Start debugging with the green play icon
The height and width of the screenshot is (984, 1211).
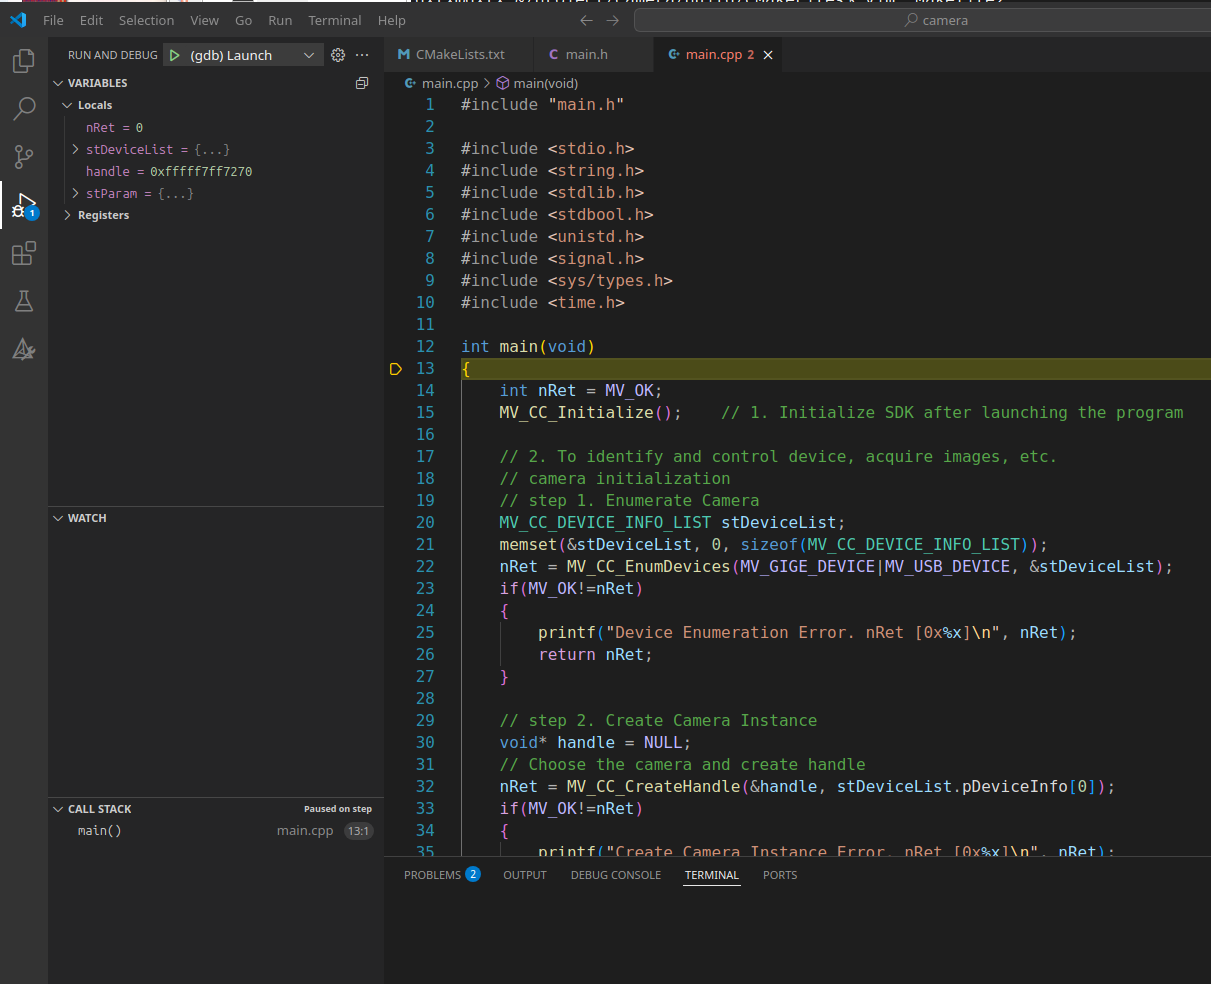coord(175,55)
